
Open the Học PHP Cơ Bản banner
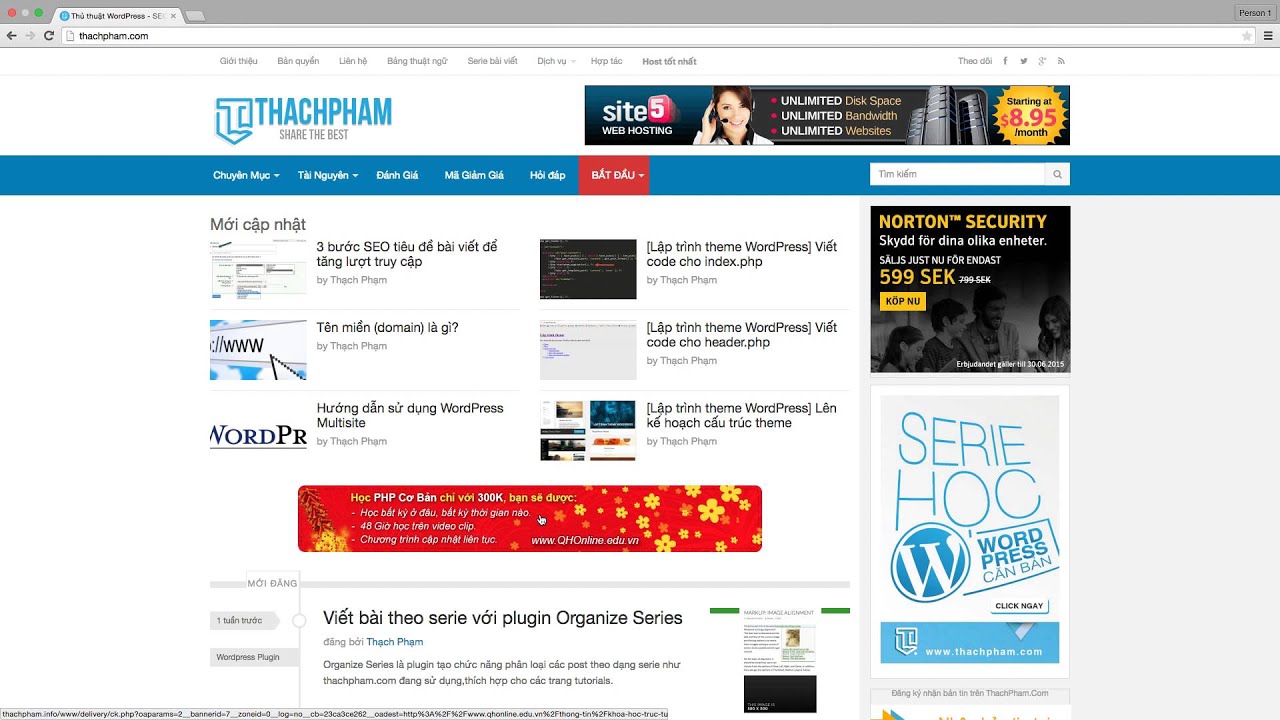pos(530,519)
